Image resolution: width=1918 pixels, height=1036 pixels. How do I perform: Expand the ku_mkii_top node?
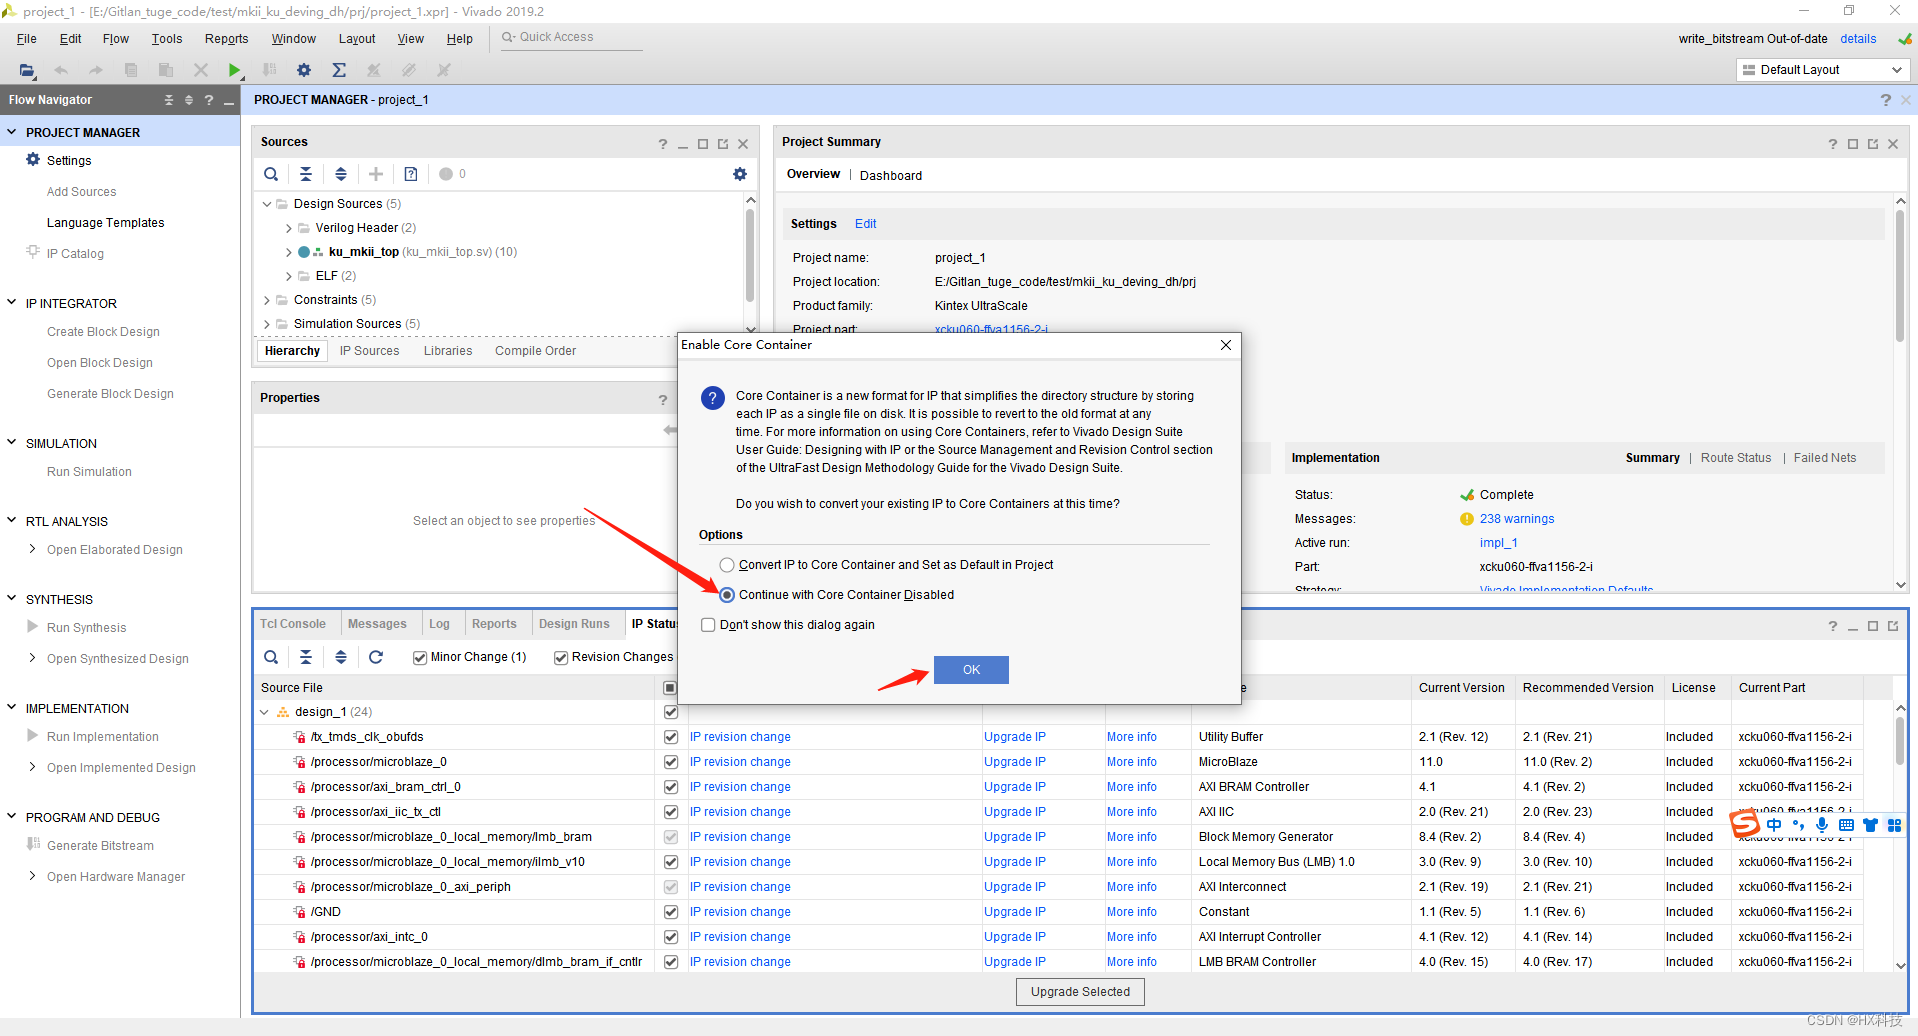pyautogui.click(x=289, y=252)
